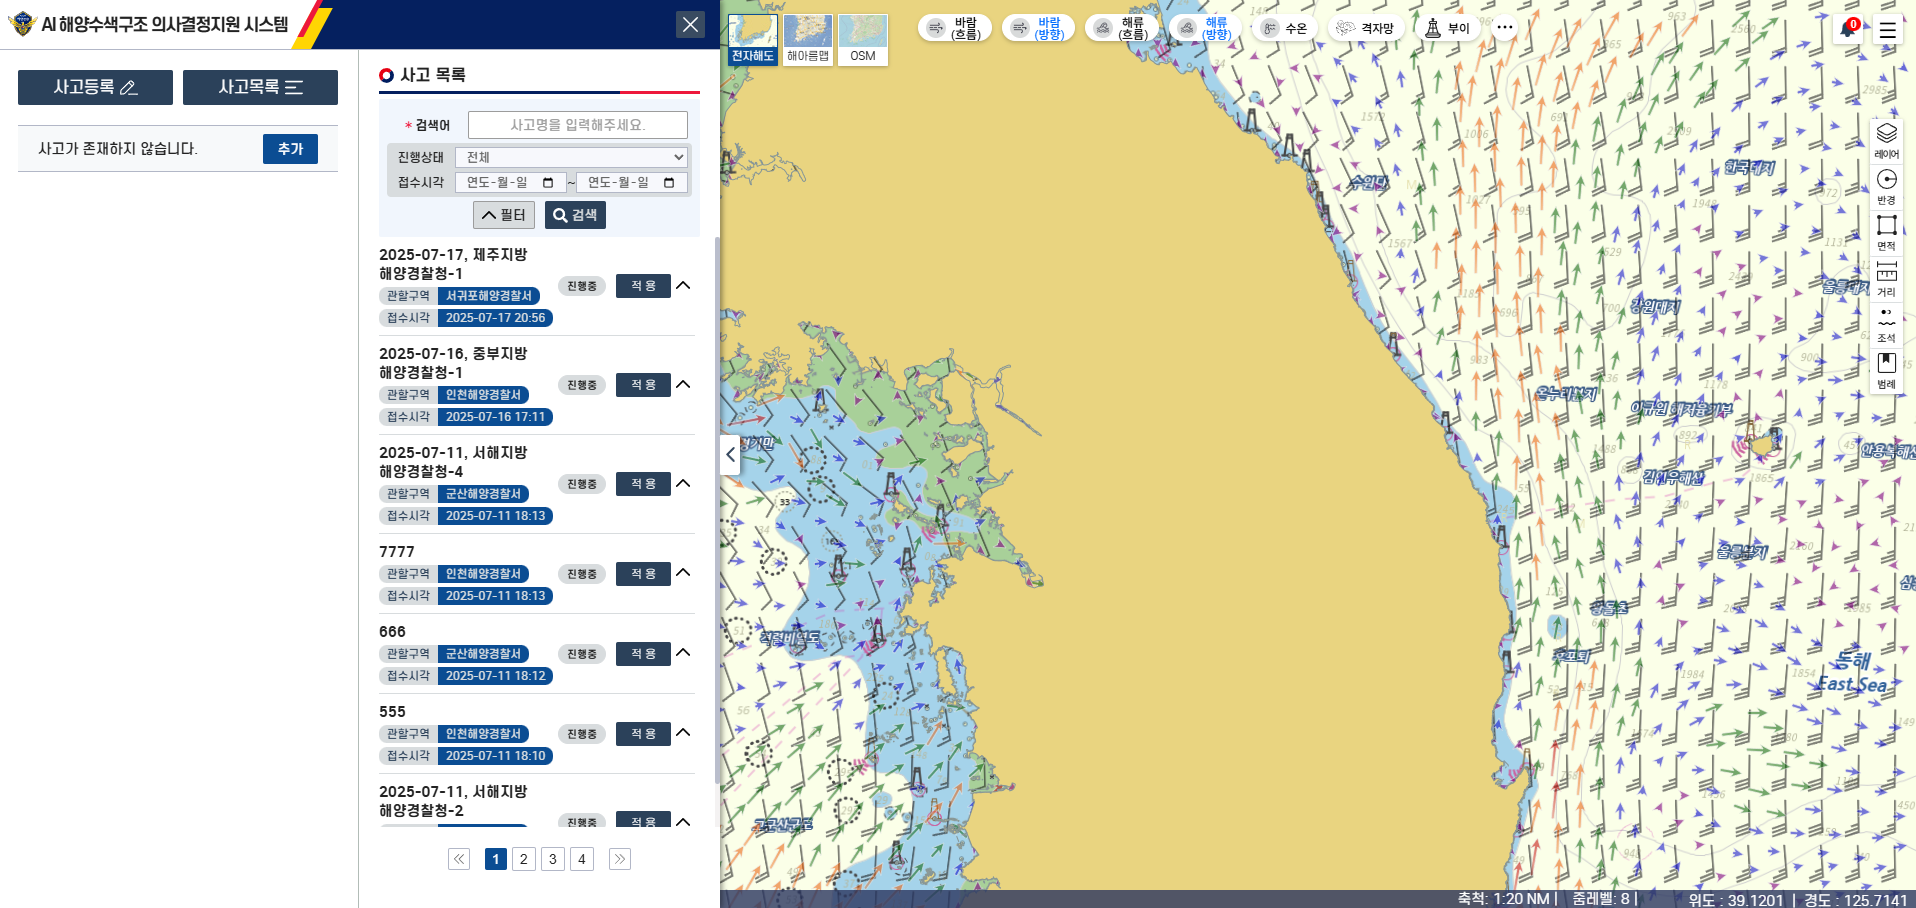This screenshot has height=908, width=1916.
Task: Click the 검색 search button
Action: (575, 215)
